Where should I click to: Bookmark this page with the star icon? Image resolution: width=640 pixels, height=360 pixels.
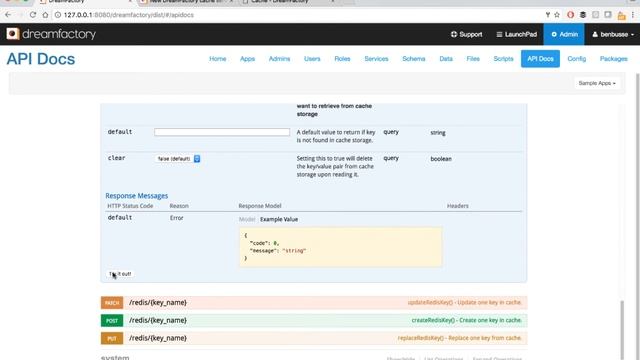(557, 15)
